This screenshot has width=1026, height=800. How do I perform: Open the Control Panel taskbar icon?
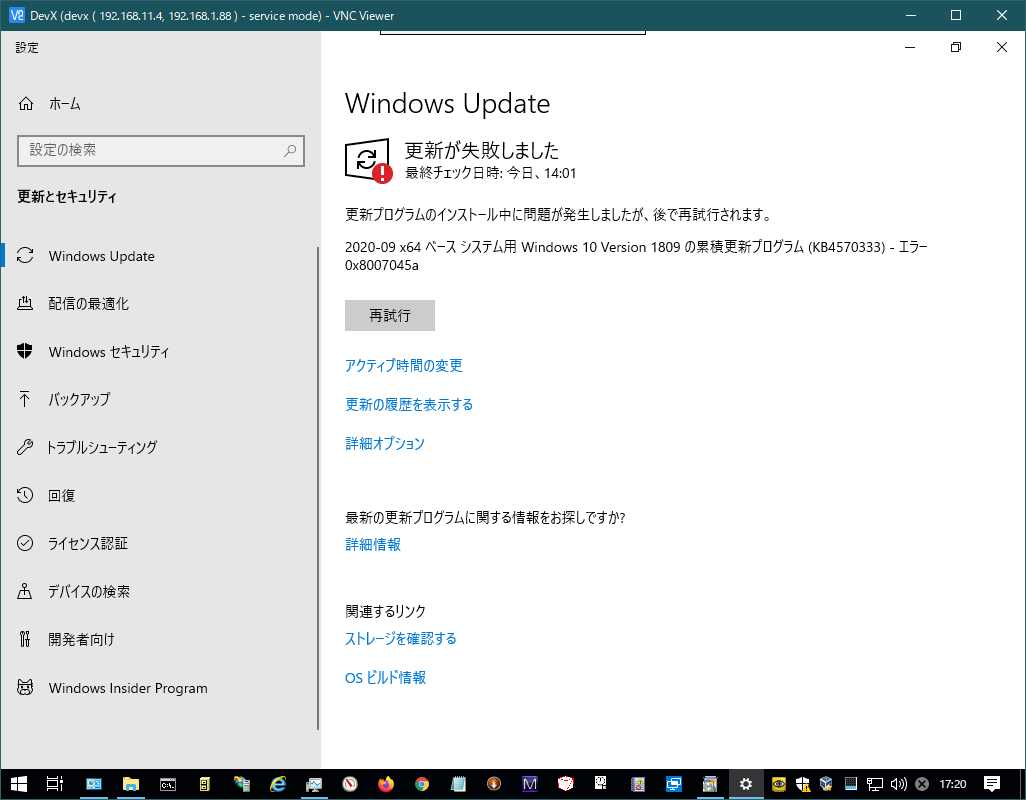pyautogui.click(x=94, y=784)
